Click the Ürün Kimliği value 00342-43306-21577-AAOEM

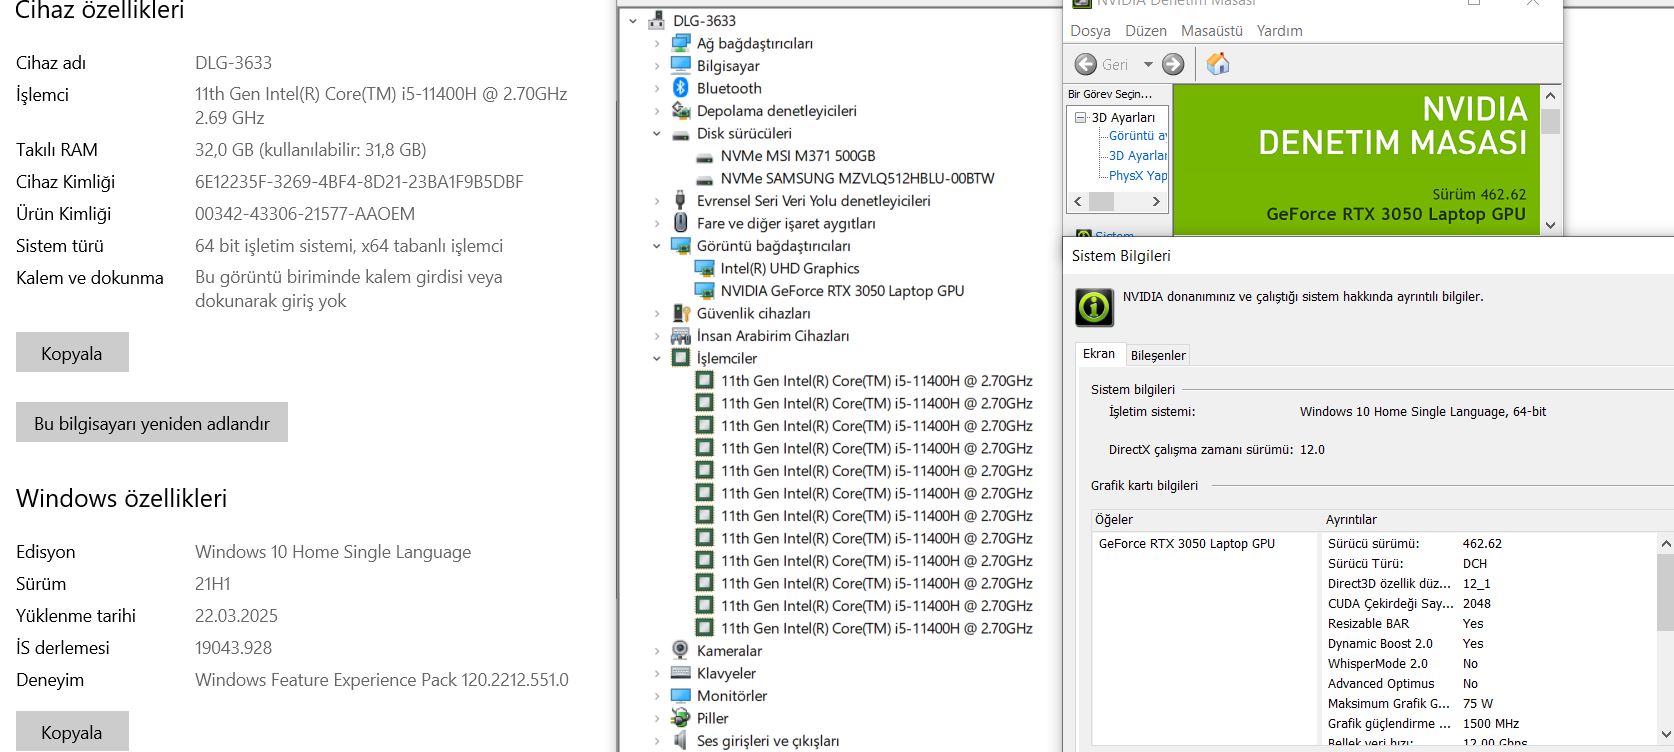coord(305,214)
